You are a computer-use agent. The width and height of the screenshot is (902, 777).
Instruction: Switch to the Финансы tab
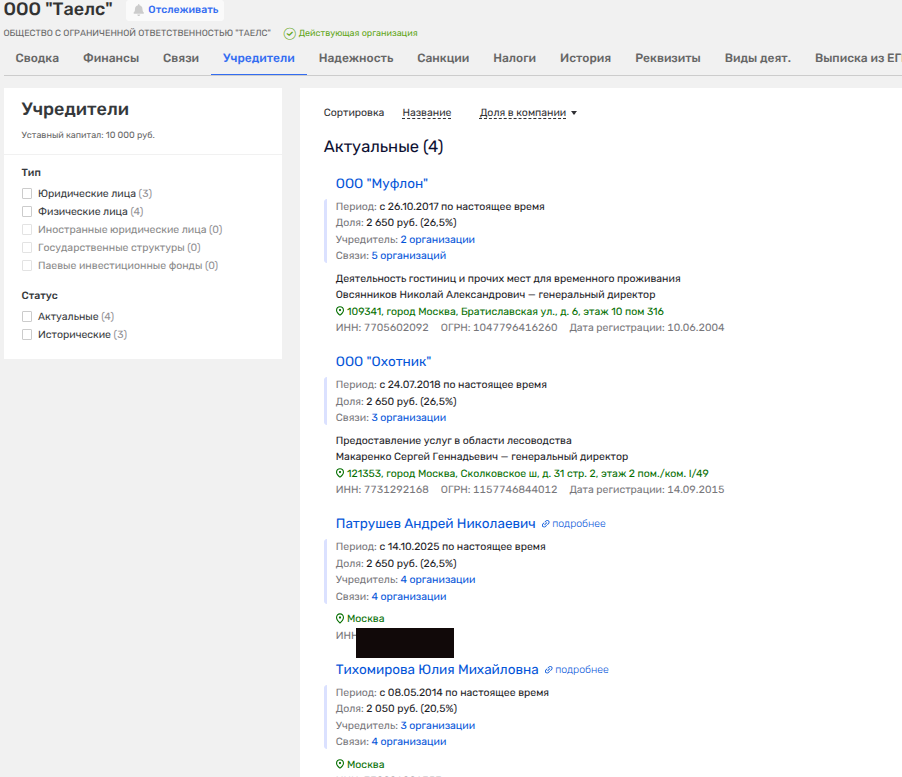tap(111, 58)
